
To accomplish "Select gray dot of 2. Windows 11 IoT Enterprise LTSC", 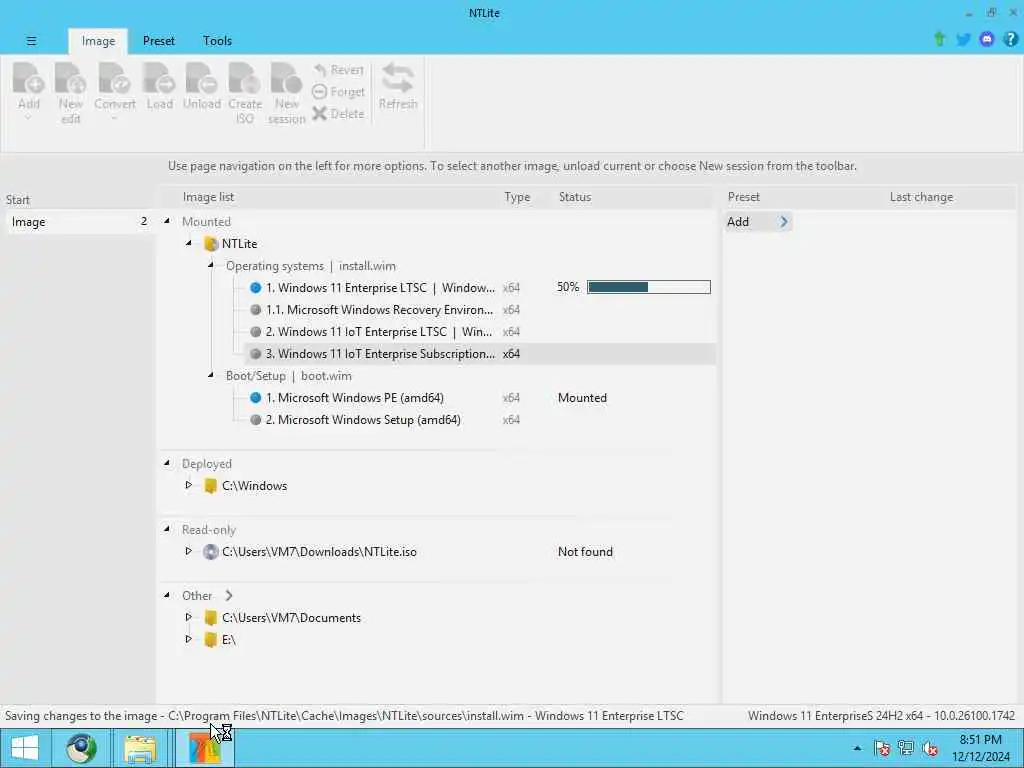I will [x=255, y=332].
